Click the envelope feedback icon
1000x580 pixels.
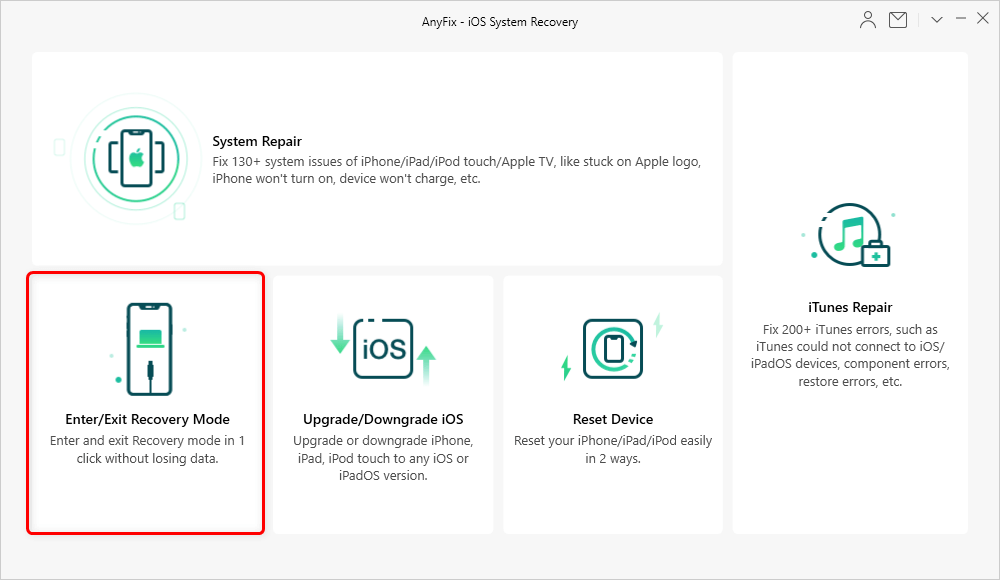tap(897, 20)
